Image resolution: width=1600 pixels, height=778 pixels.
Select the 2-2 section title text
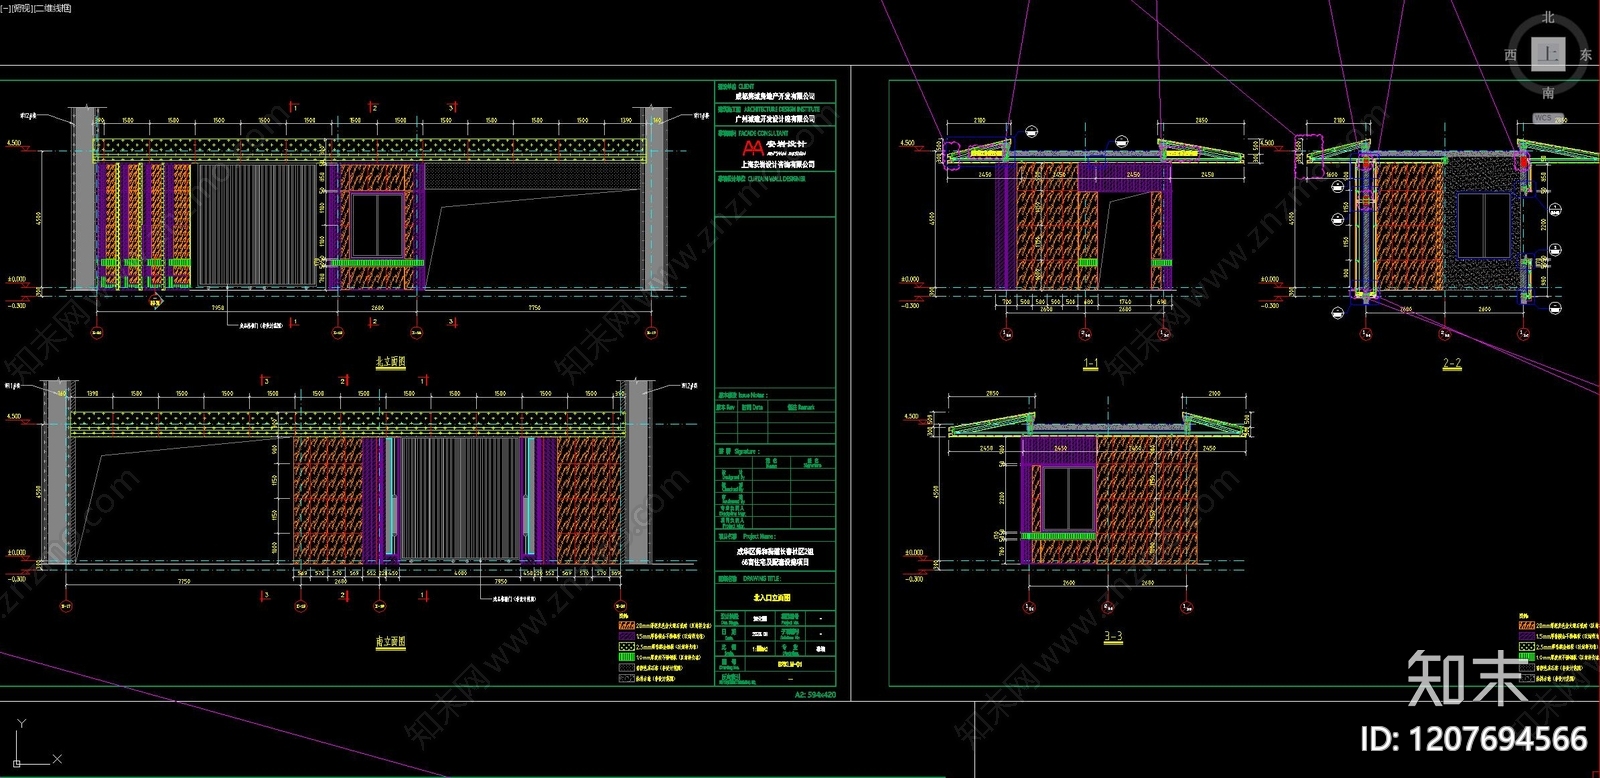click(1452, 363)
